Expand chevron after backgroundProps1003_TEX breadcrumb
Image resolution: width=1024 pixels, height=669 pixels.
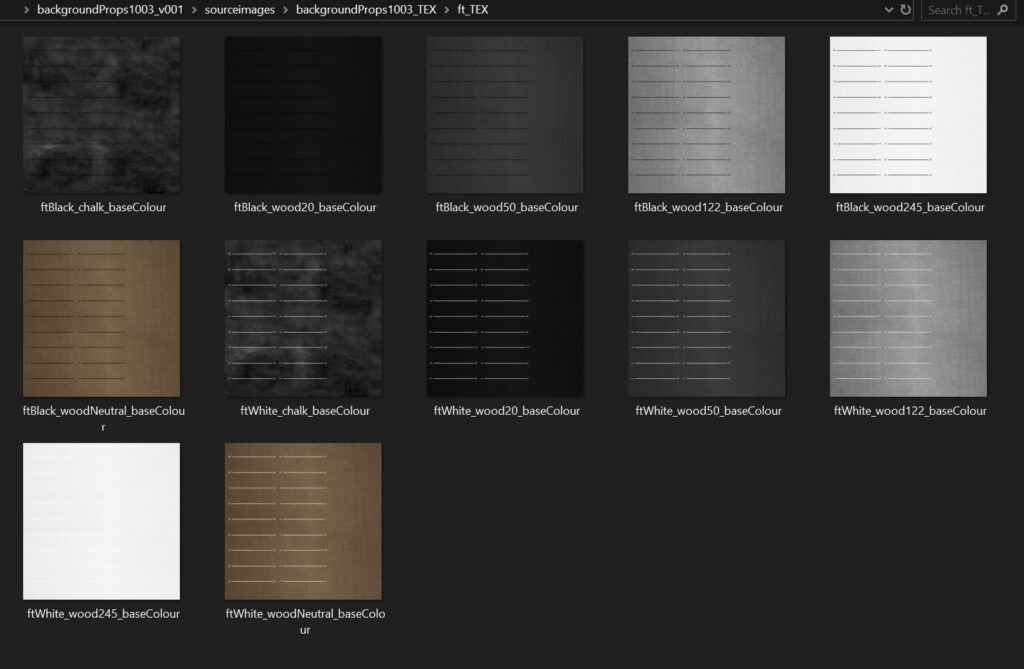coord(446,10)
